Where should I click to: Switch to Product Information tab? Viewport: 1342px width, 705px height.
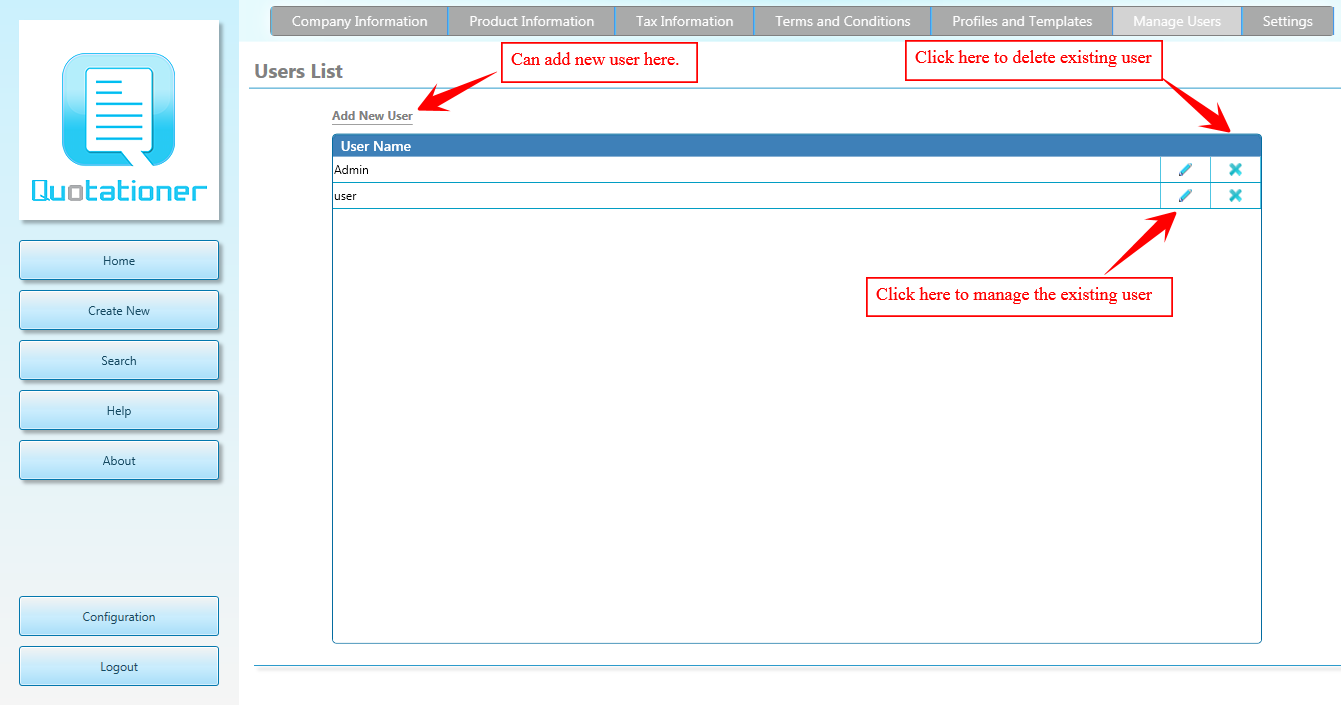point(531,21)
